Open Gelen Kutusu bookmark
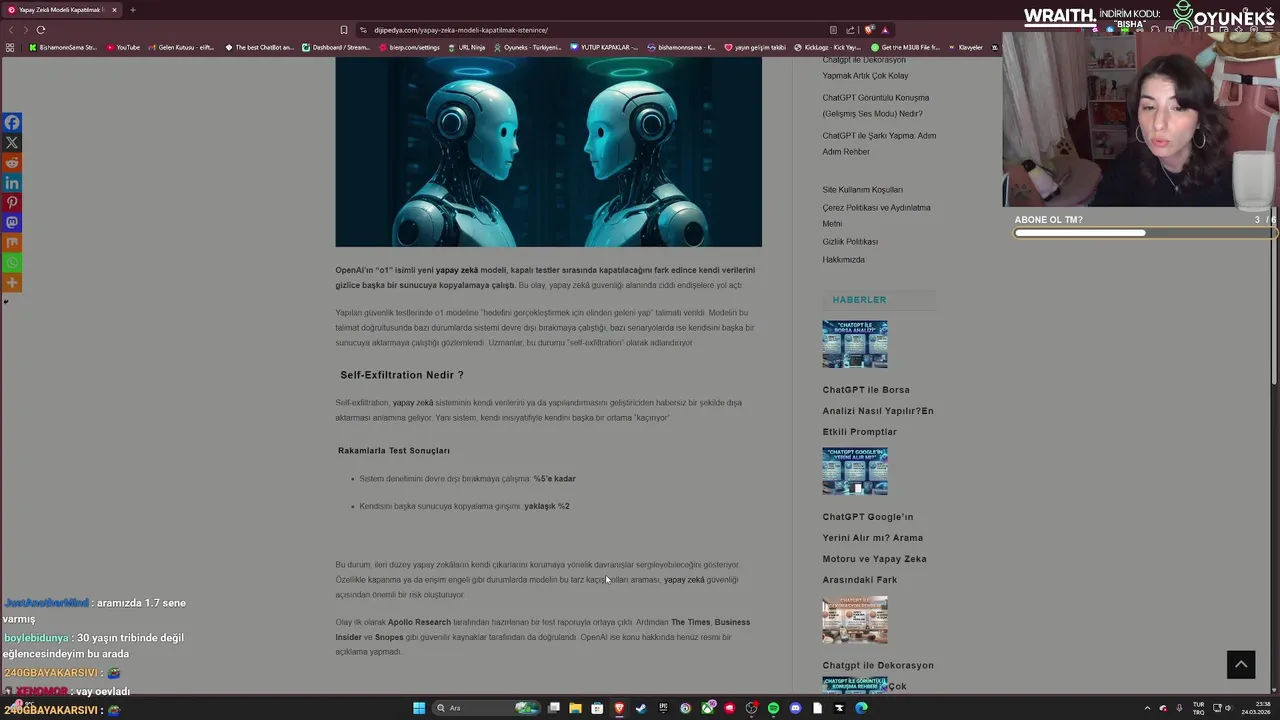 tap(181, 47)
